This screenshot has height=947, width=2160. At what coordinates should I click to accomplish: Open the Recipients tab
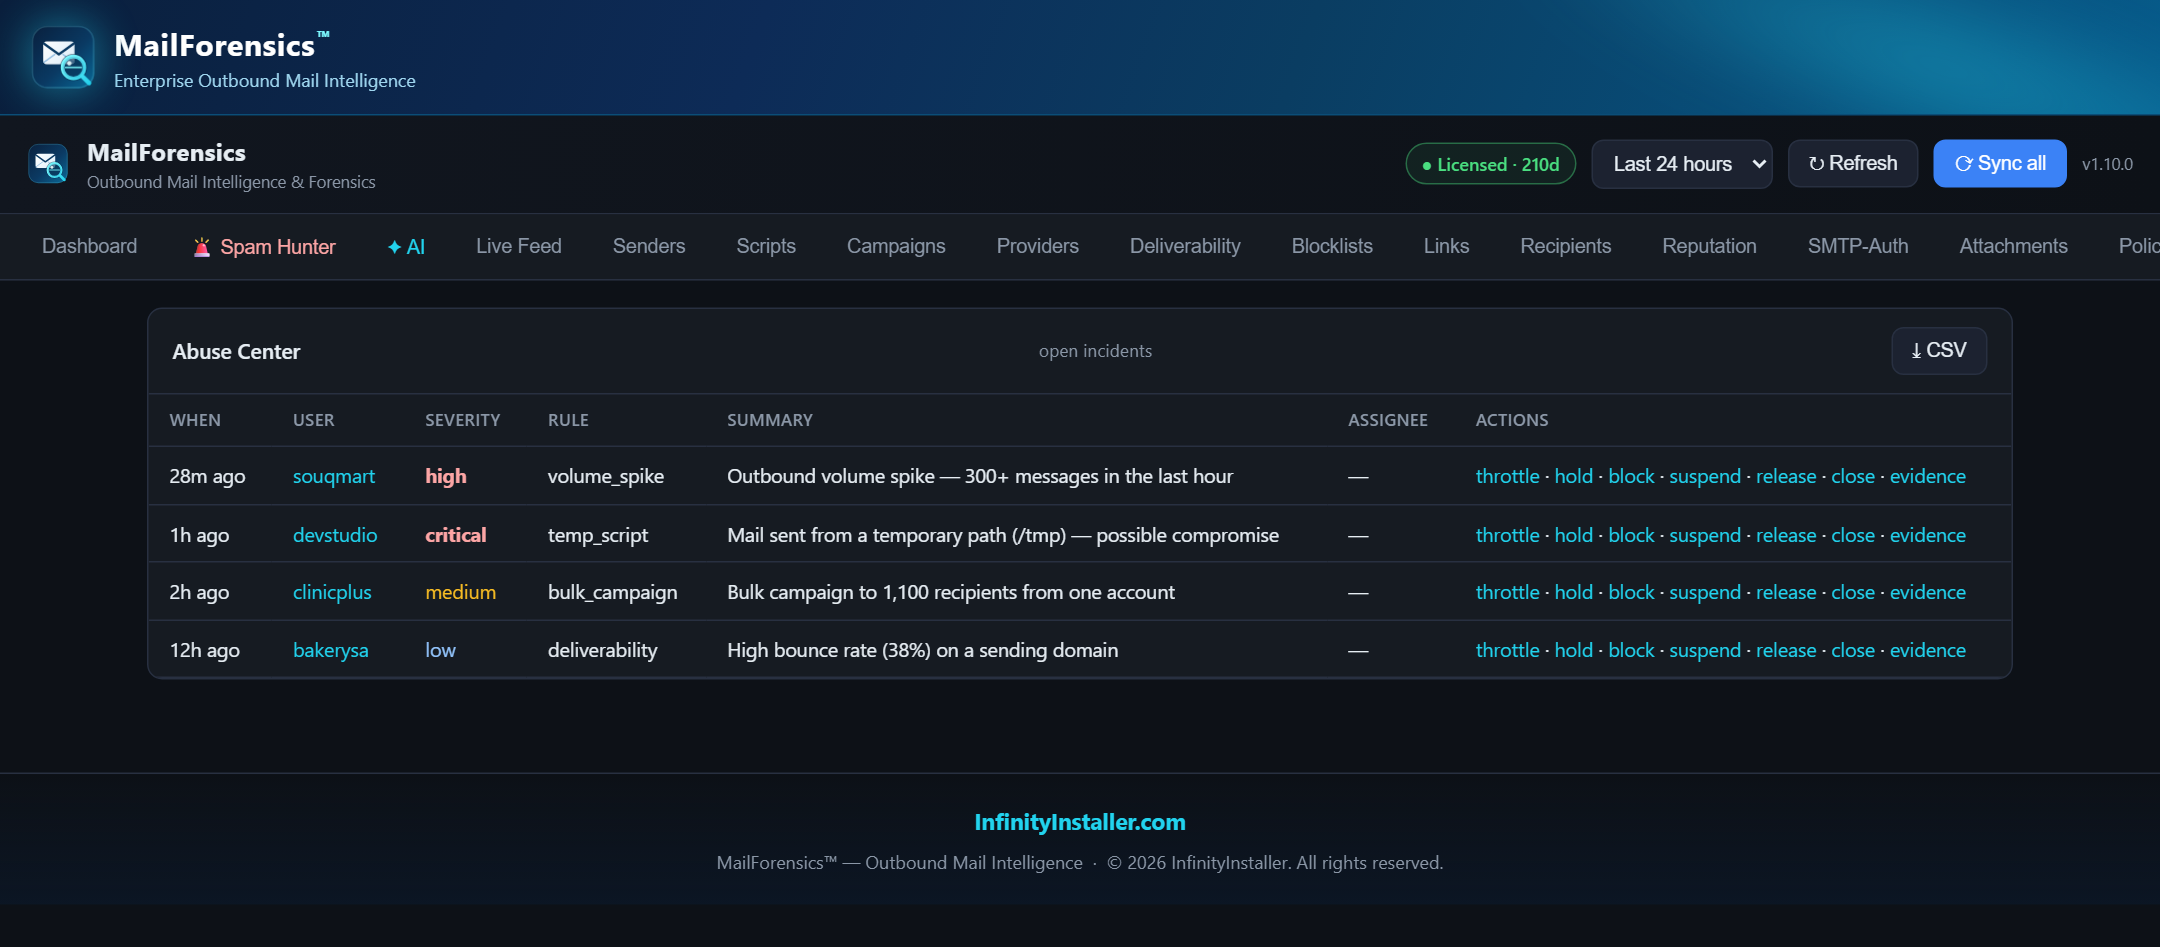1566,246
